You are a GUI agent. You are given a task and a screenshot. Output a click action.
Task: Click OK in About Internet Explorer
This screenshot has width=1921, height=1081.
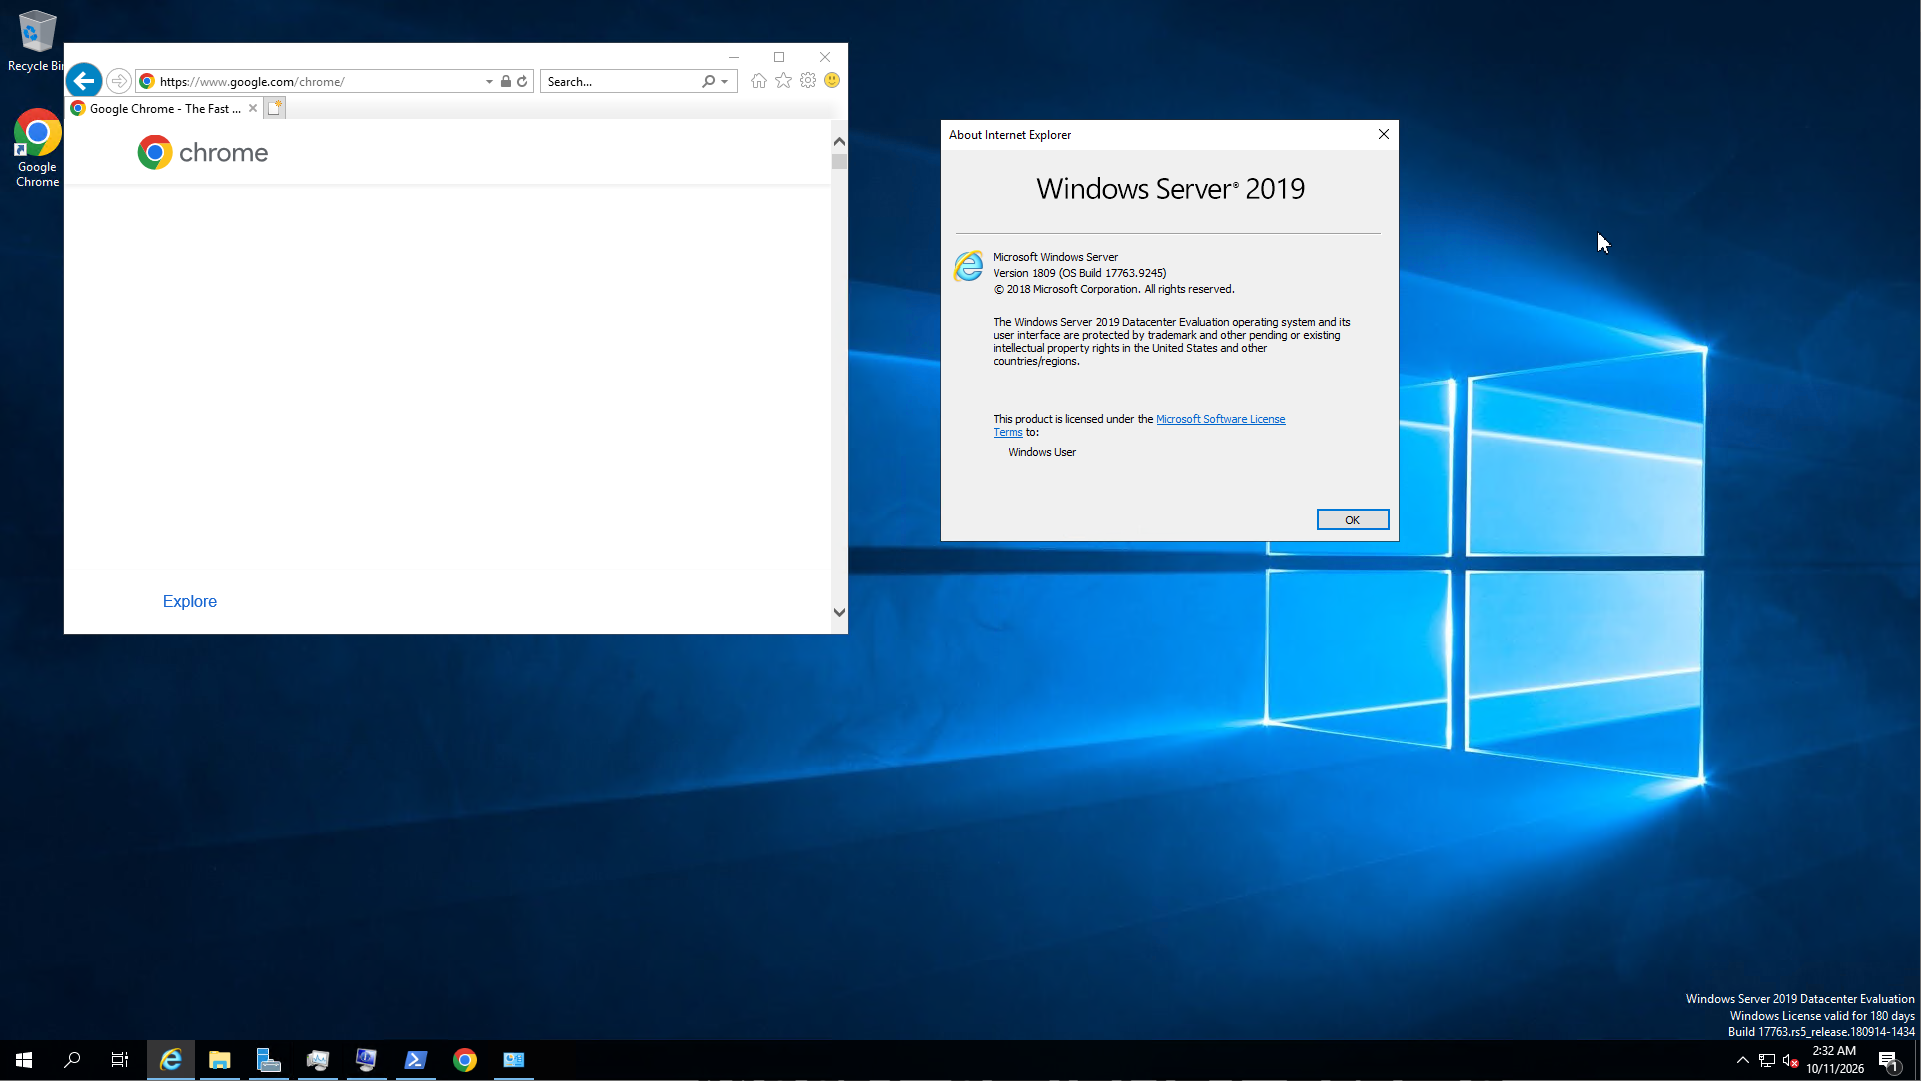(x=1352, y=520)
